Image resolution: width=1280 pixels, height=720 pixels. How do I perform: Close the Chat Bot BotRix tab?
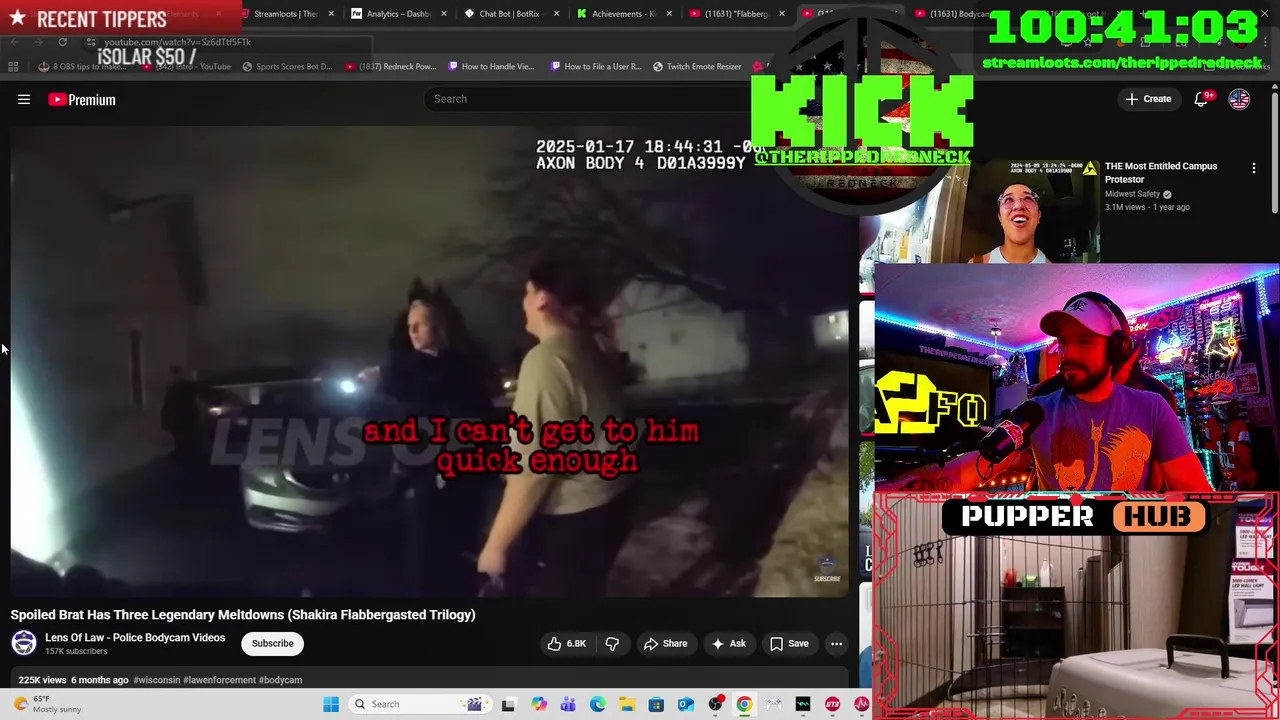pyautogui.click(x=556, y=14)
